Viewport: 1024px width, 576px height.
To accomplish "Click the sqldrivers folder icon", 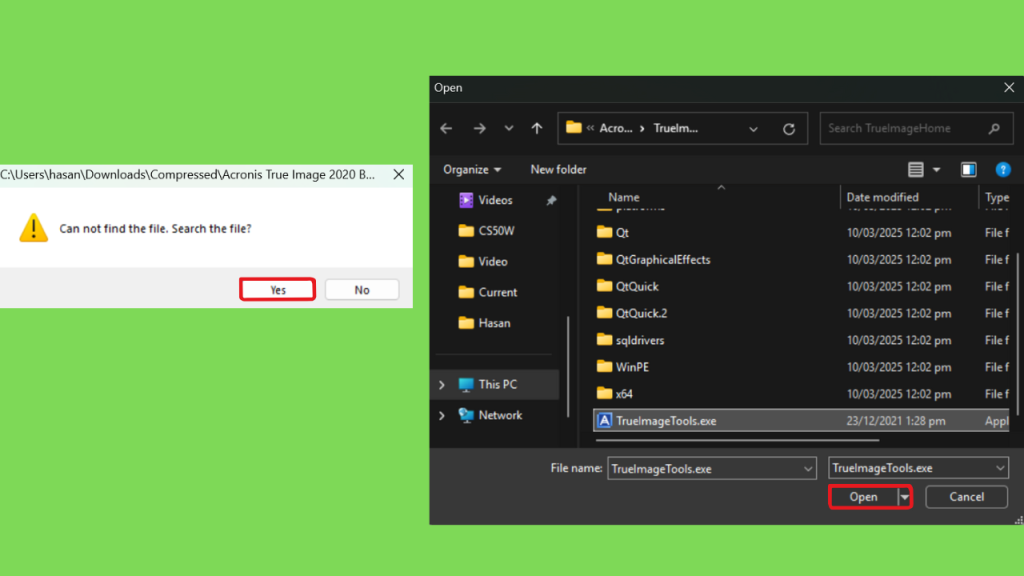I will pos(605,339).
